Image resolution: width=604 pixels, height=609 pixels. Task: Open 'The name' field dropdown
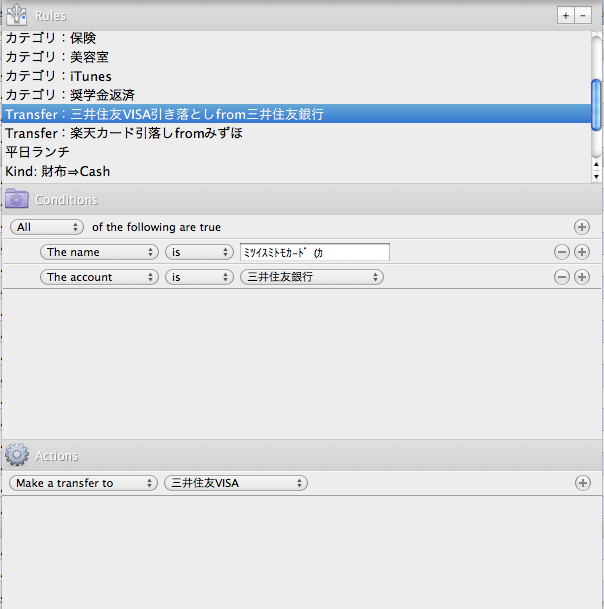99,252
